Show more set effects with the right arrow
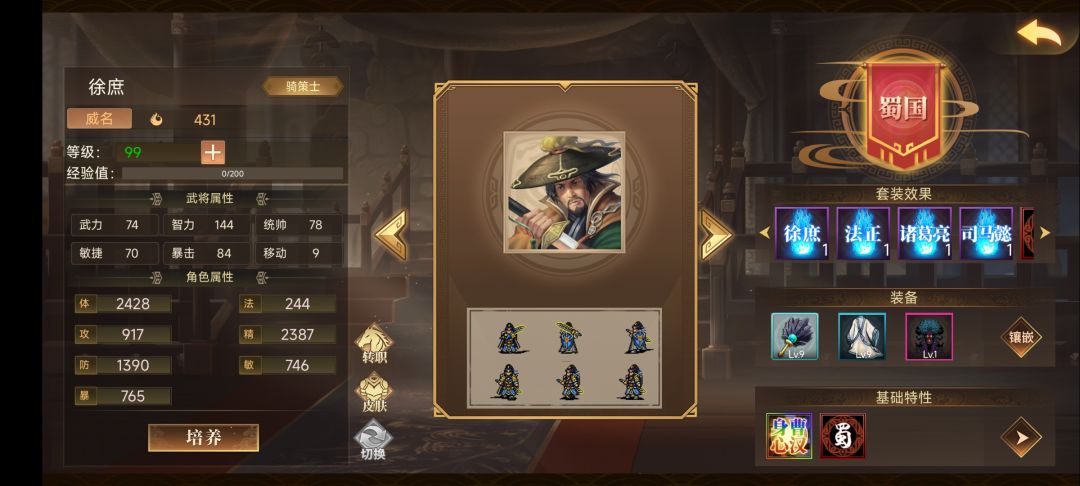 1045,233
